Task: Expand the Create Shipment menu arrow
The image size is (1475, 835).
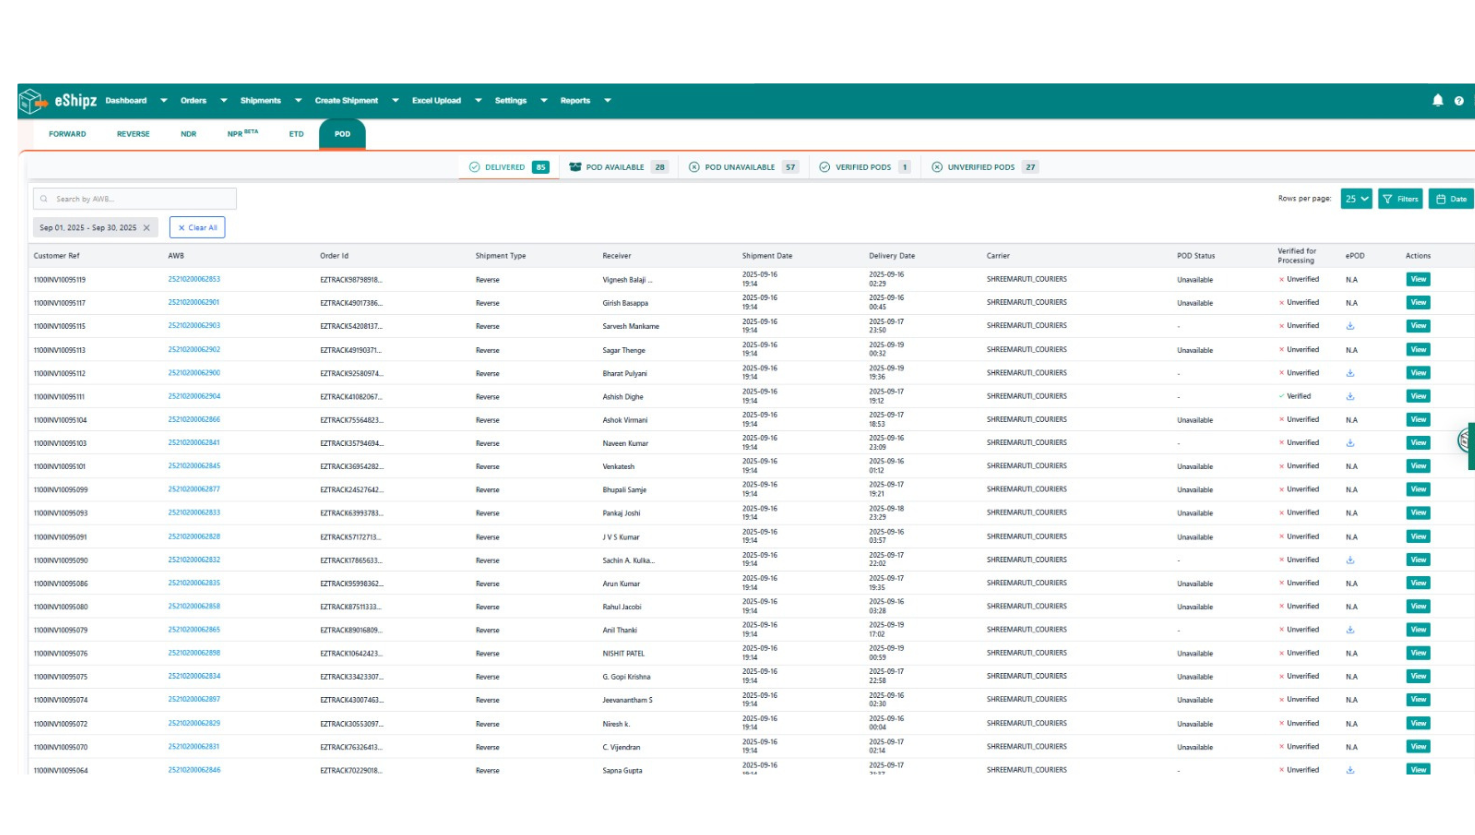Action: pyautogui.click(x=395, y=101)
